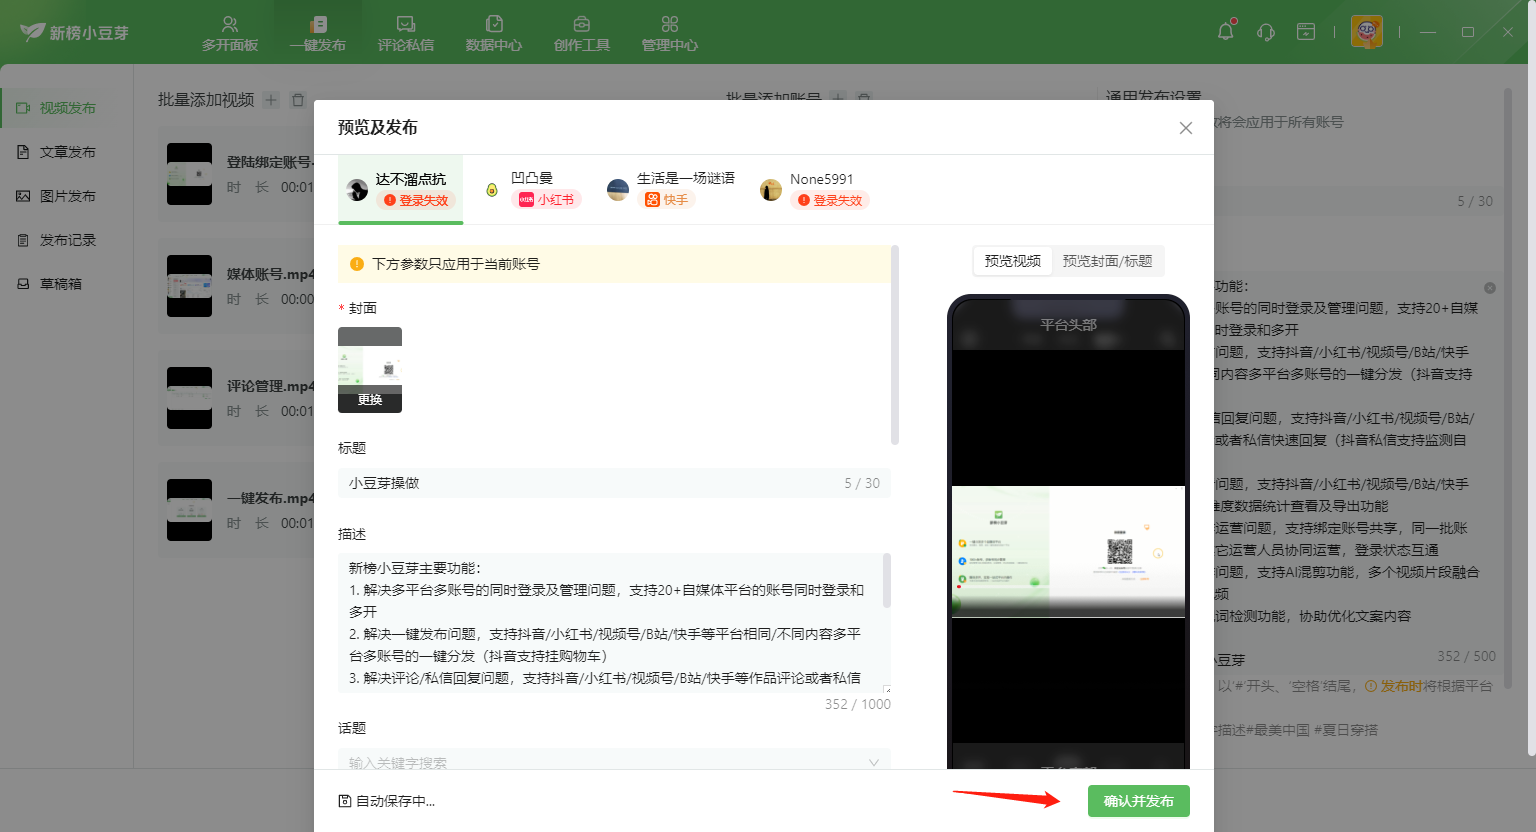The image size is (1536, 832).
Task: Click the 新榜小豆芽 logo
Action: (75, 32)
